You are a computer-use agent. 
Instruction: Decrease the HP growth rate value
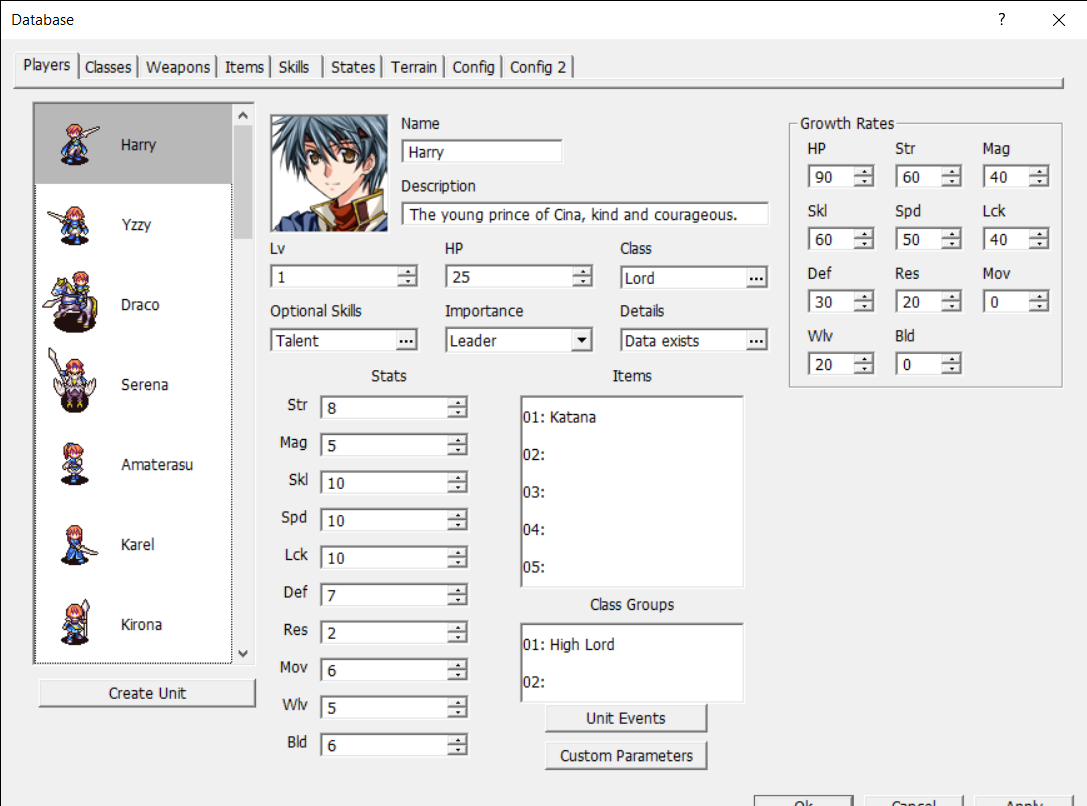point(863,182)
